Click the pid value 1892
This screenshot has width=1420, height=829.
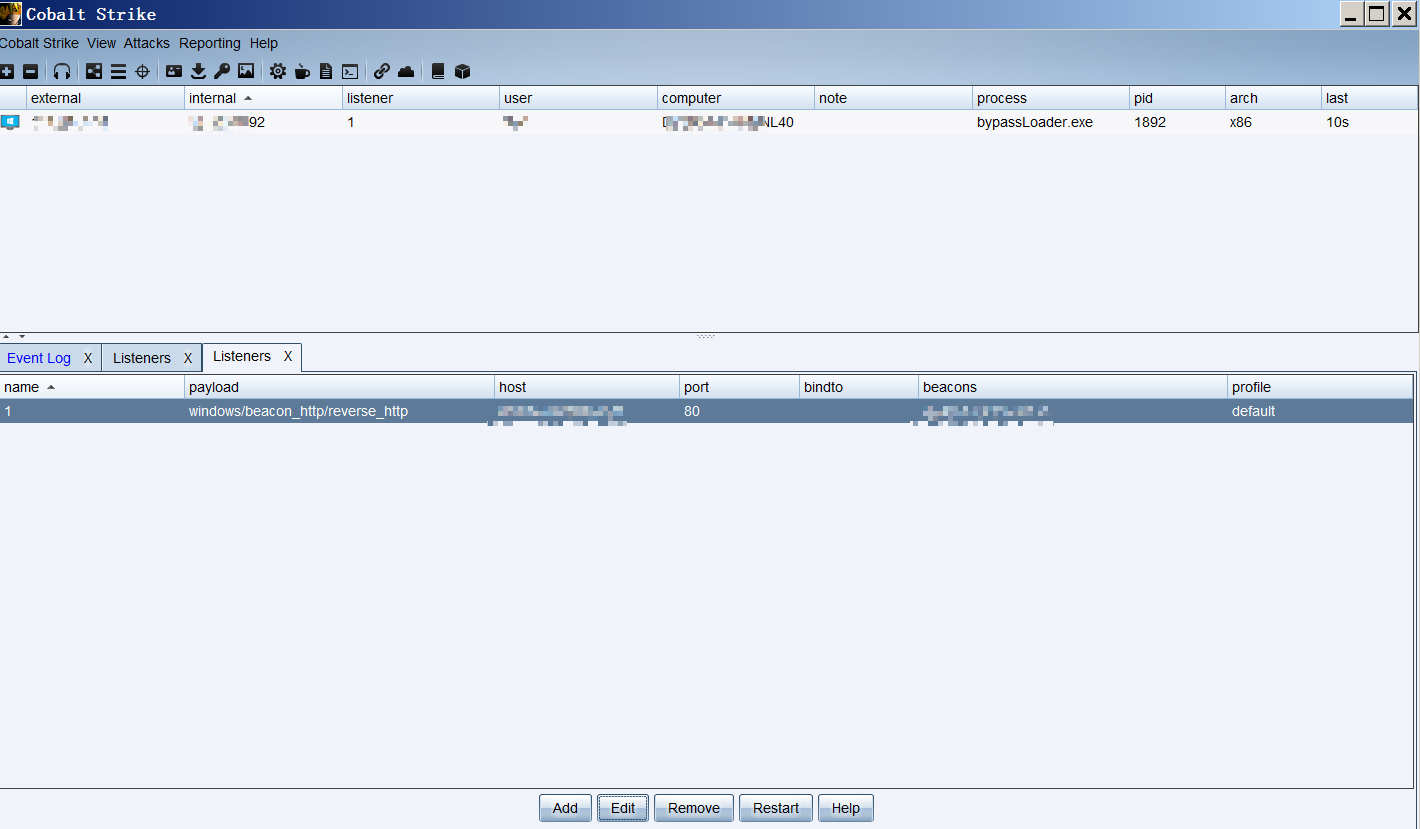1150,122
